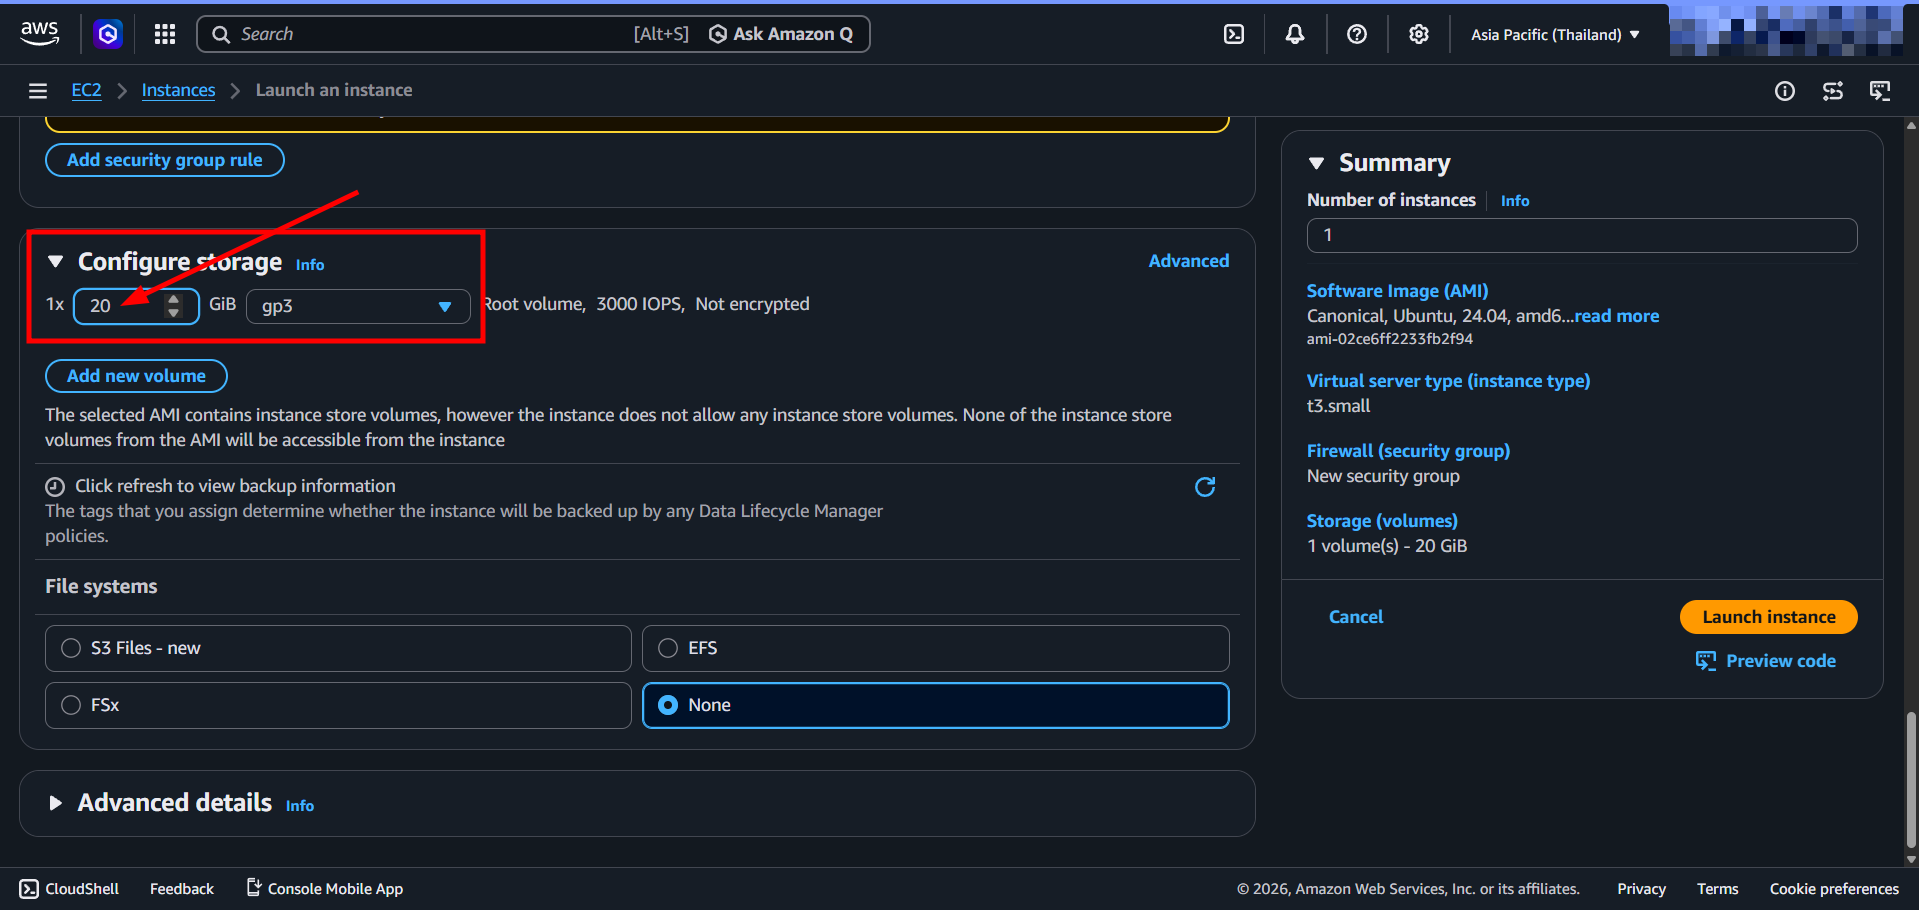Click the Cancel button
1919x910 pixels.
point(1356,617)
